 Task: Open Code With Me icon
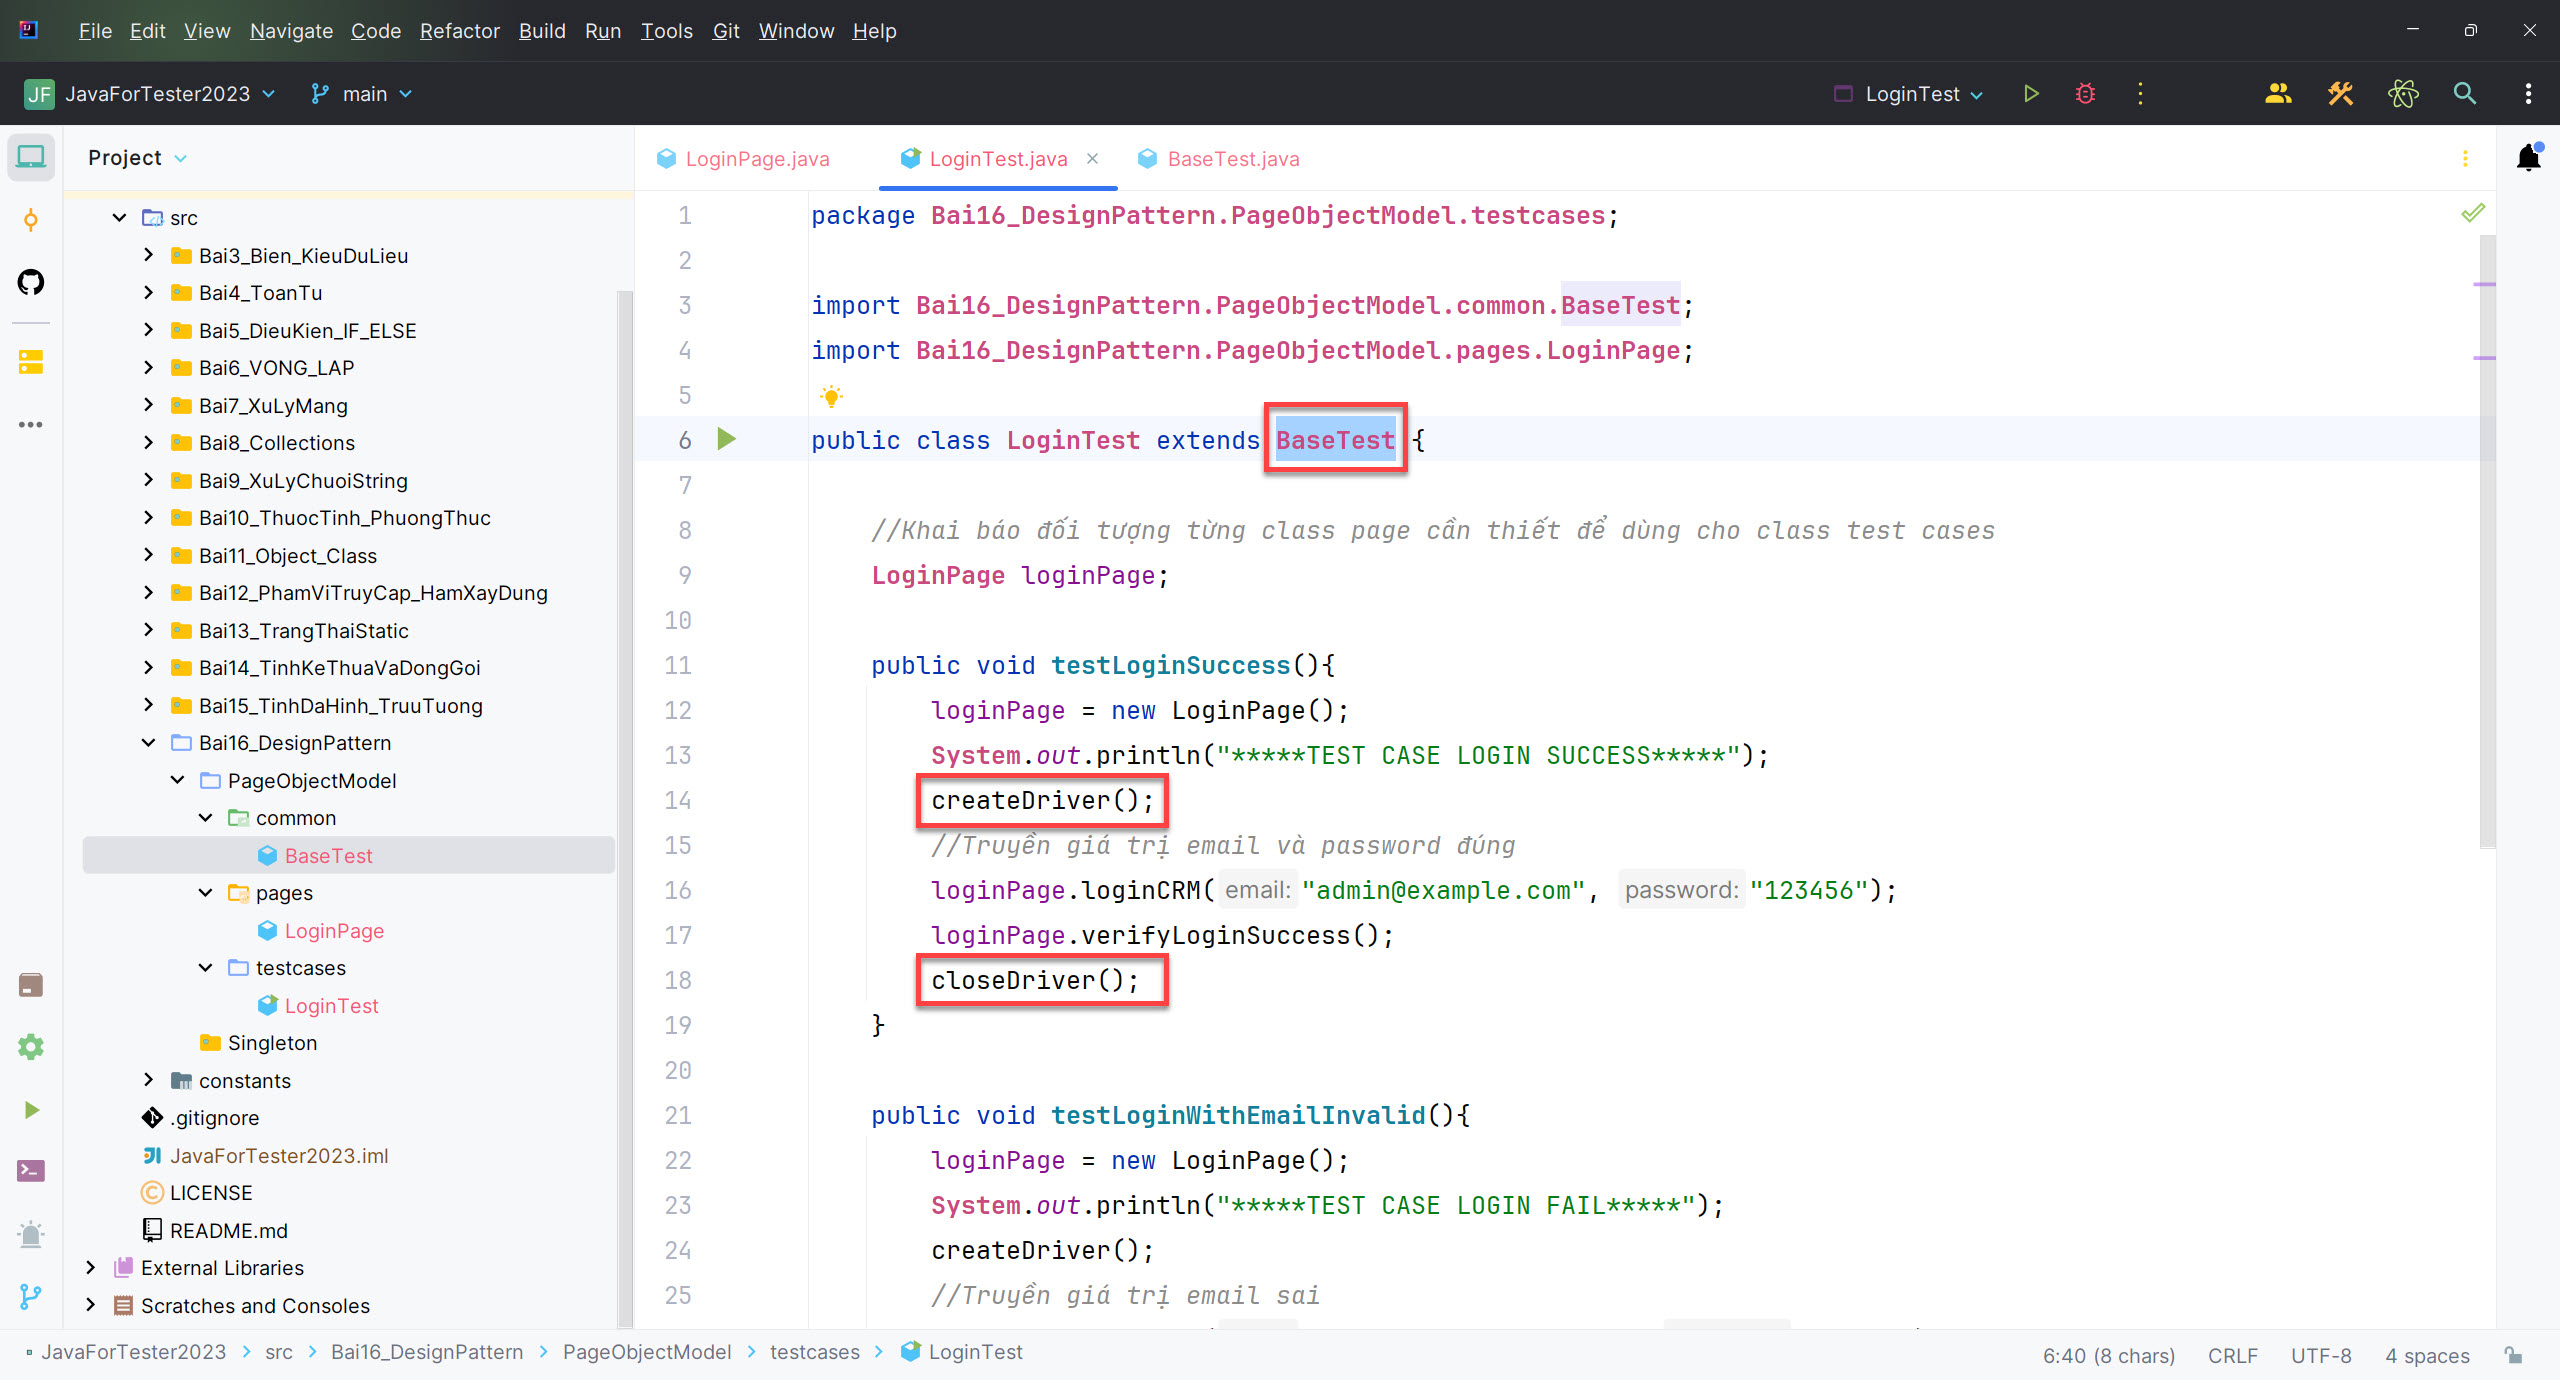[x=2278, y=94]
